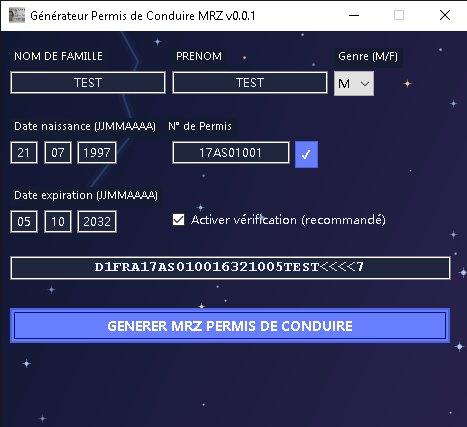Click GENERER MRZ PERMIS DE CONDUIRE button
The image size is (467, 427).
(230, 326)
